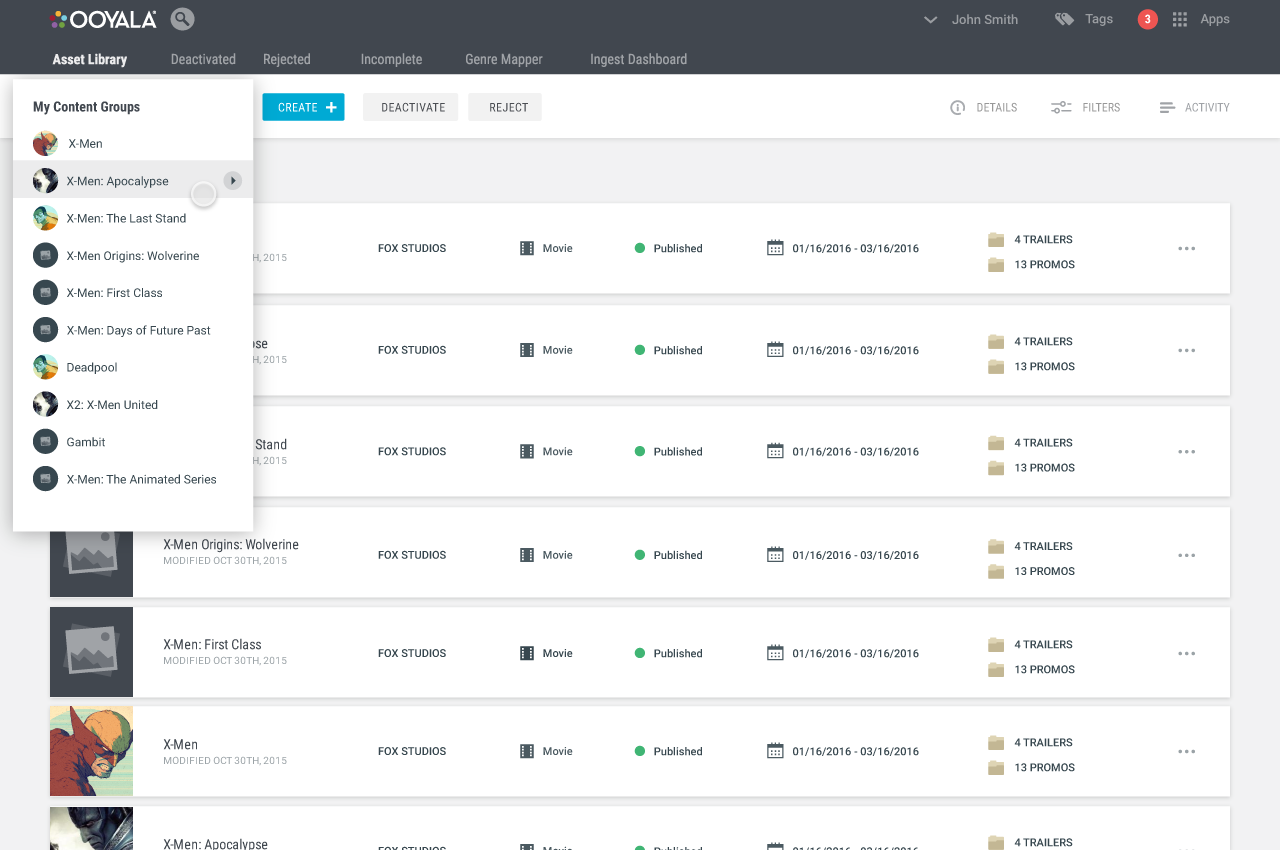Click the Create button

coord(303,107)
